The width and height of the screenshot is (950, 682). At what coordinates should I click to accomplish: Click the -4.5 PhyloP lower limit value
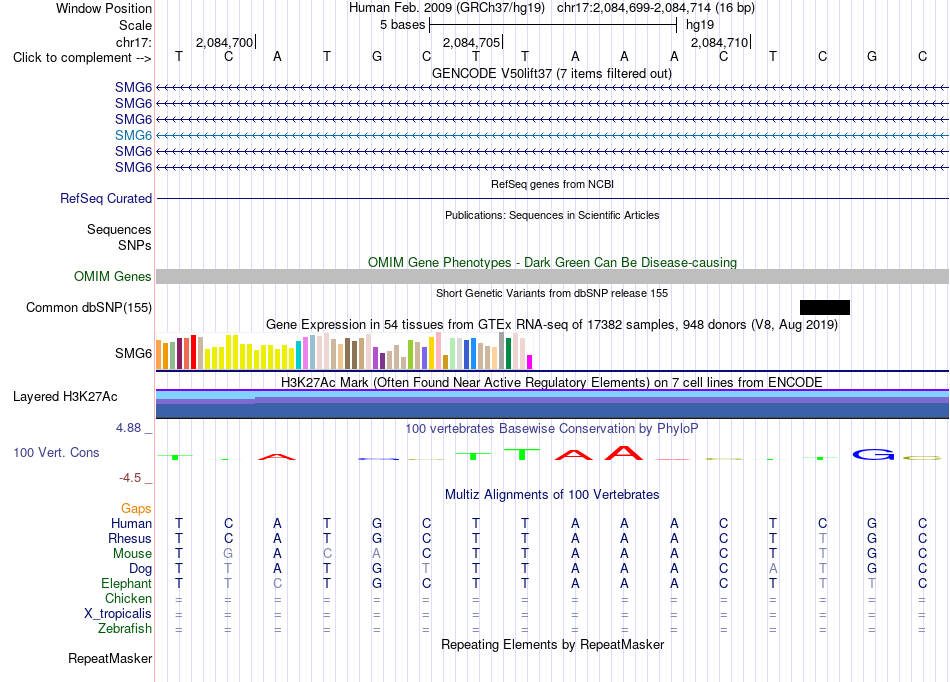pyautogui.click(x=130, y=478)
